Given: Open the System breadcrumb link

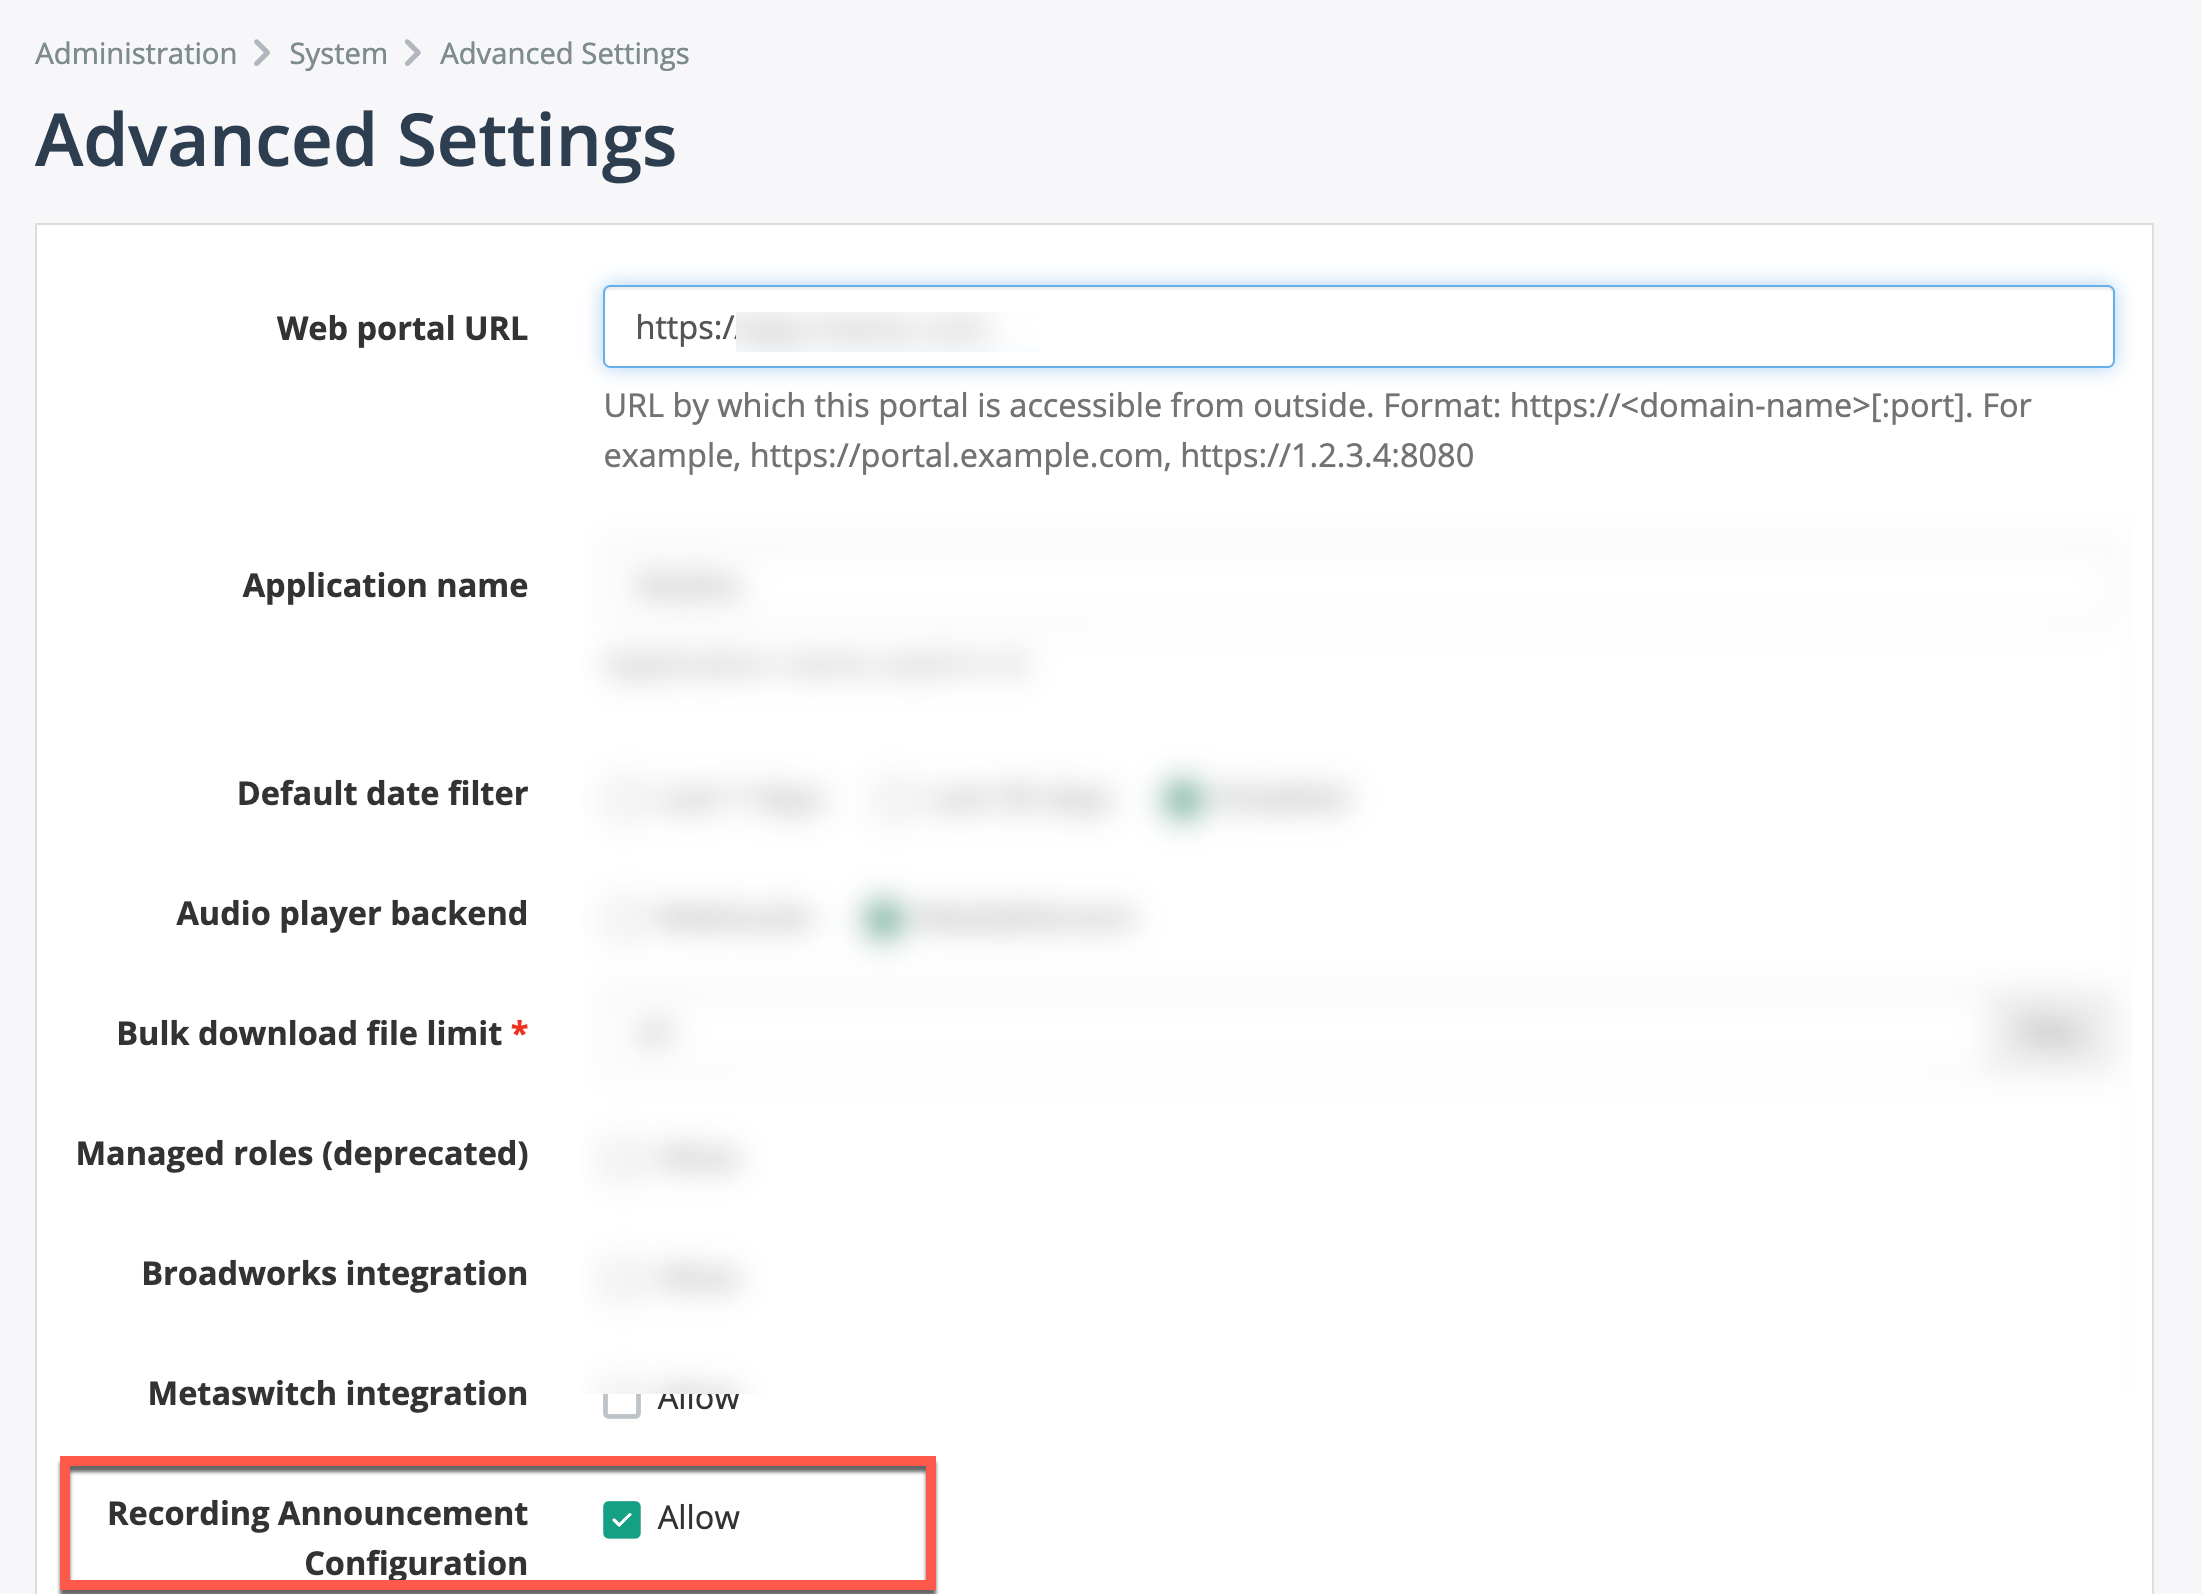Looking at the screenshot, I should click(x=338, y=53).
